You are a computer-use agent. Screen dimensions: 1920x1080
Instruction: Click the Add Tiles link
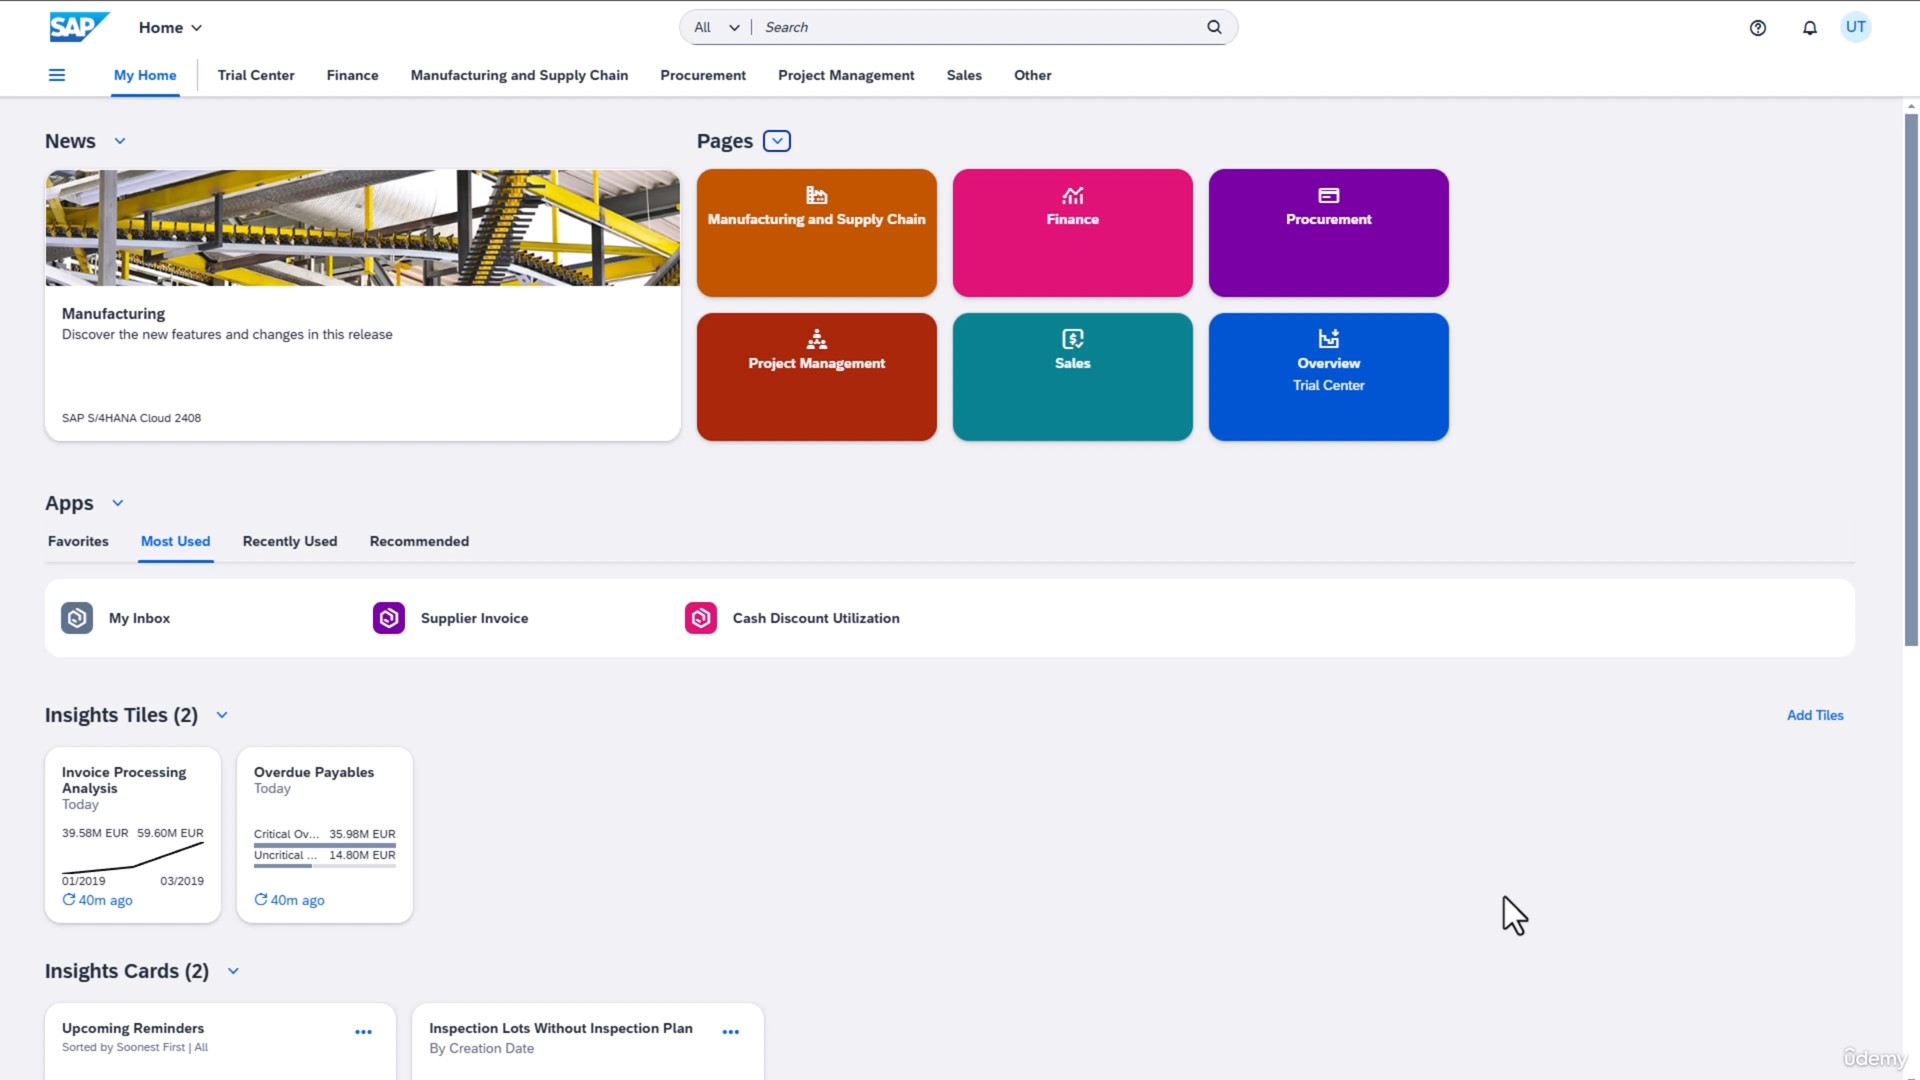click(x=1815, y=715)
